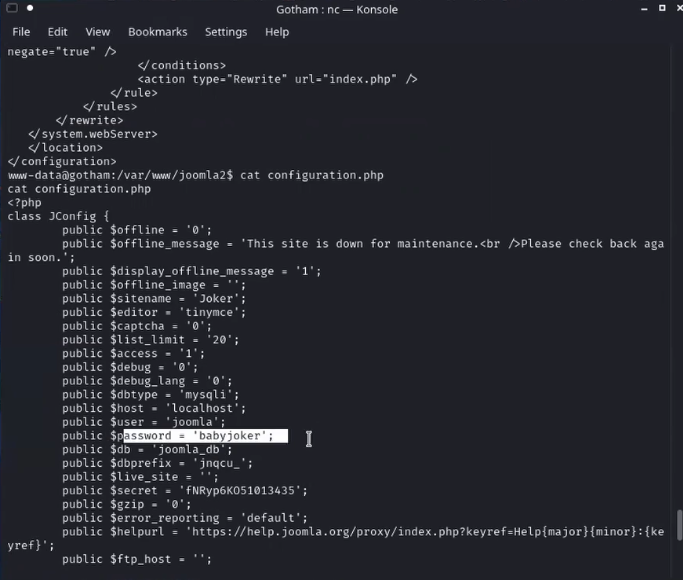Click the terminal scrollbar handle
This screenshot has width=683, height=580.
(x=679, y=525)
